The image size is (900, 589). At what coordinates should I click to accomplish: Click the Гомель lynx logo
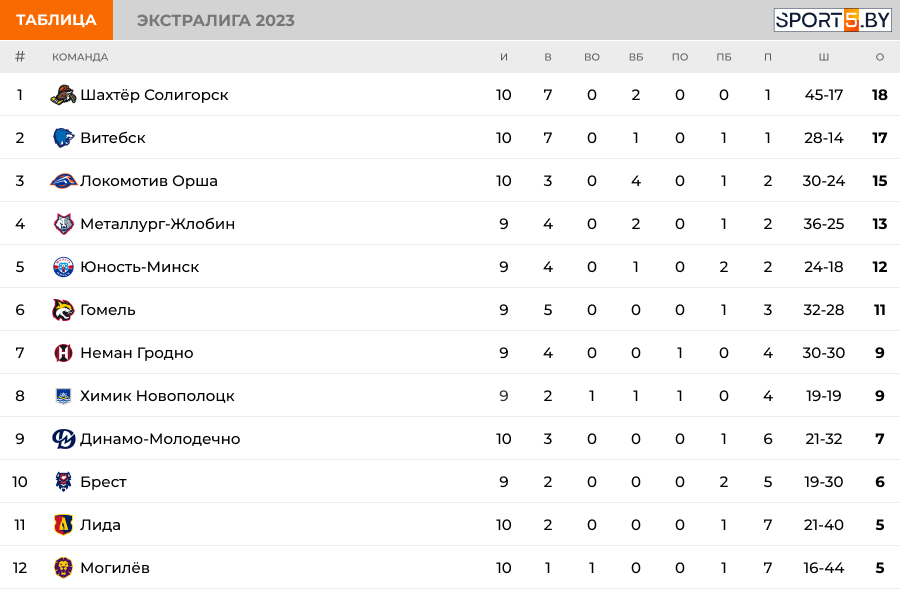pyautogui.click(x=63, y=310)
